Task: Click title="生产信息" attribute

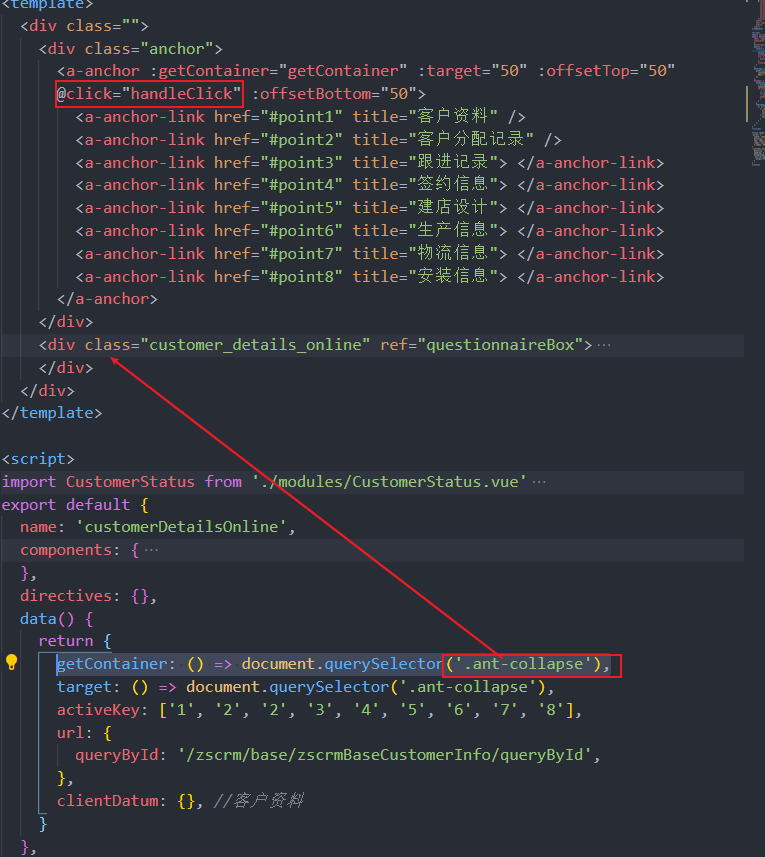Action: coord(425,231)
